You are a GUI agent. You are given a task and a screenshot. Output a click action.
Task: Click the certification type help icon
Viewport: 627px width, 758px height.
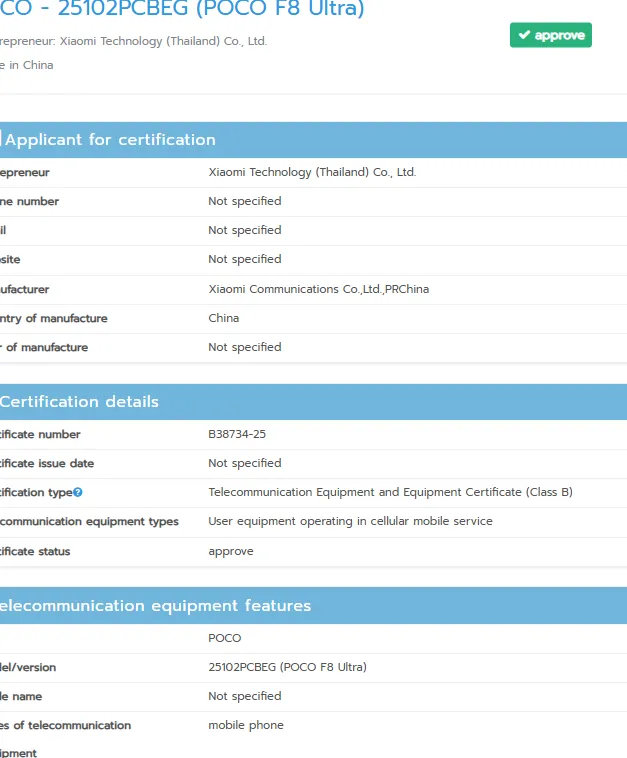(x=78, y=492)
